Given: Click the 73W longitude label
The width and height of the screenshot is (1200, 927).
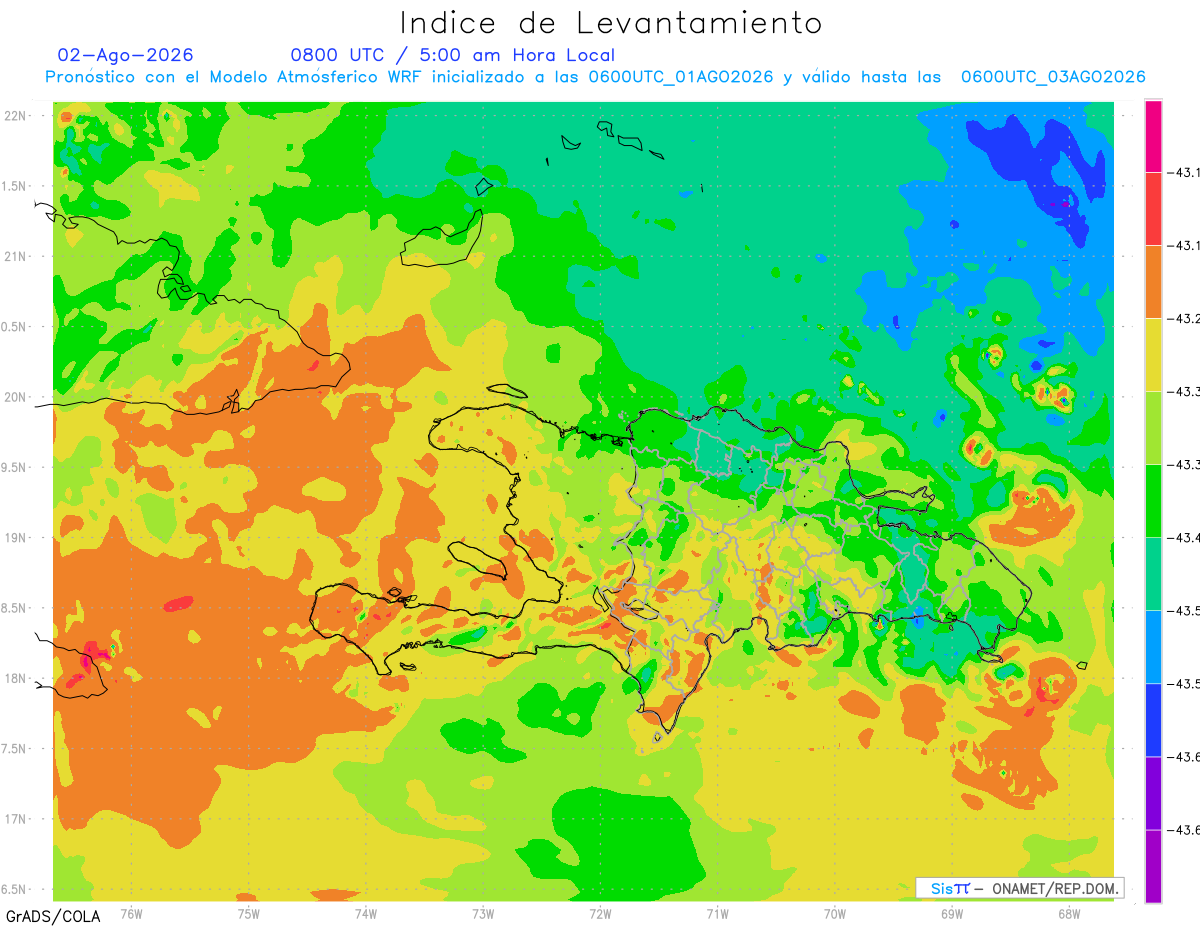Looking at the screenshot, I should pyautogui.click(x=483, y=913).
